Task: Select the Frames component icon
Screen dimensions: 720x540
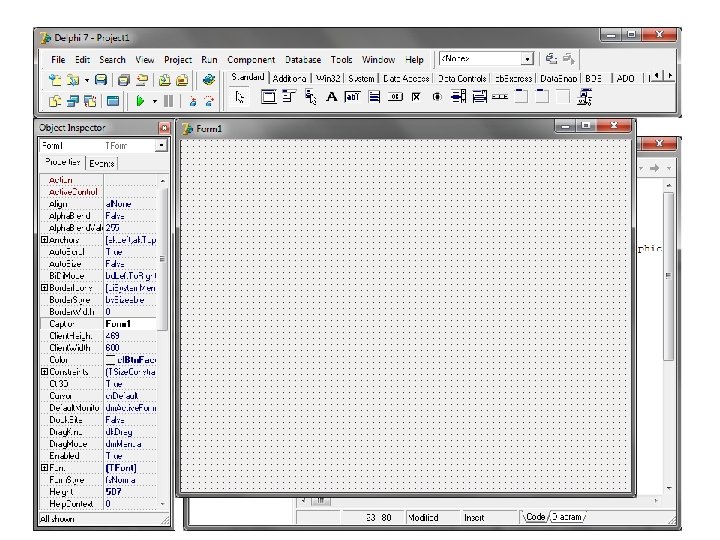Action: (x=269, y=97)
